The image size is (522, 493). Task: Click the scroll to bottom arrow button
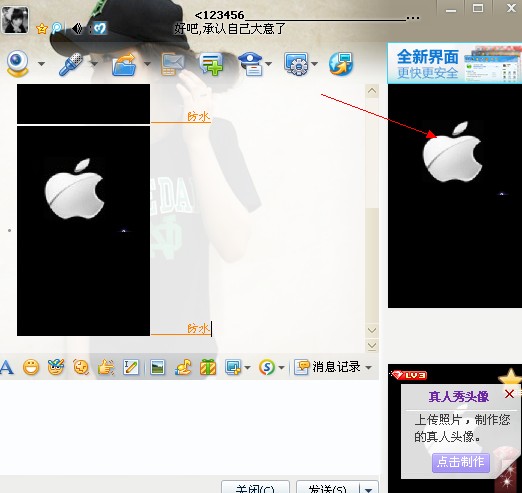[372, 345]
